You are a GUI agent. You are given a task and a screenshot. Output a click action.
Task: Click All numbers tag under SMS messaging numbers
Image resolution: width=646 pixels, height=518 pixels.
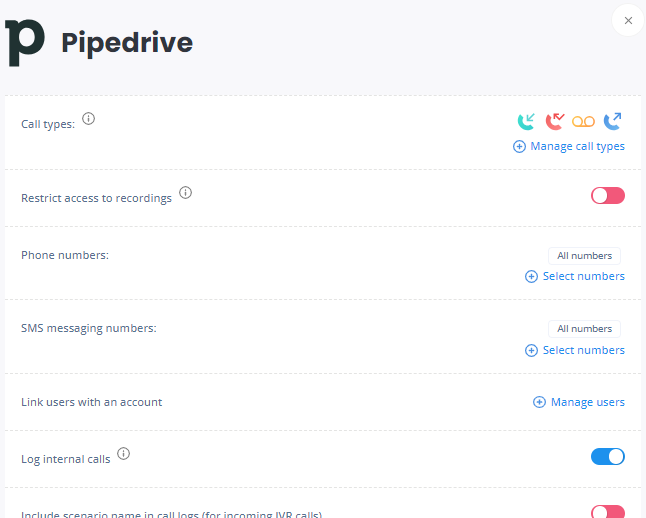tap(584, 329)
